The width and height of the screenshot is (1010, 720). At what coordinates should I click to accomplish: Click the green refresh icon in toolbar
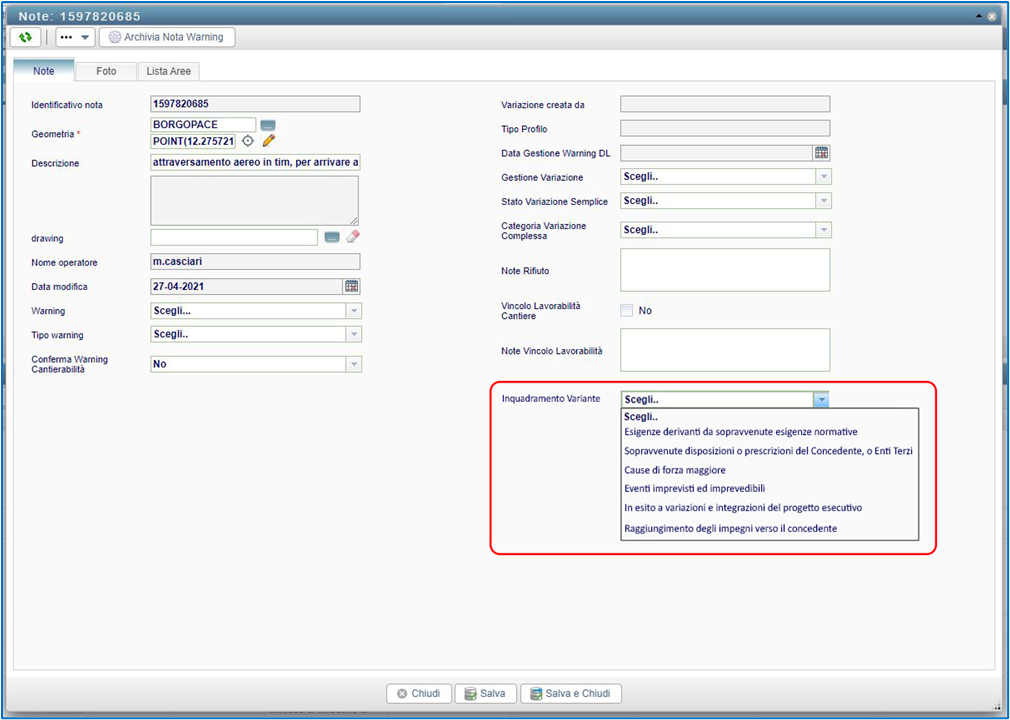tap(26, 37)
